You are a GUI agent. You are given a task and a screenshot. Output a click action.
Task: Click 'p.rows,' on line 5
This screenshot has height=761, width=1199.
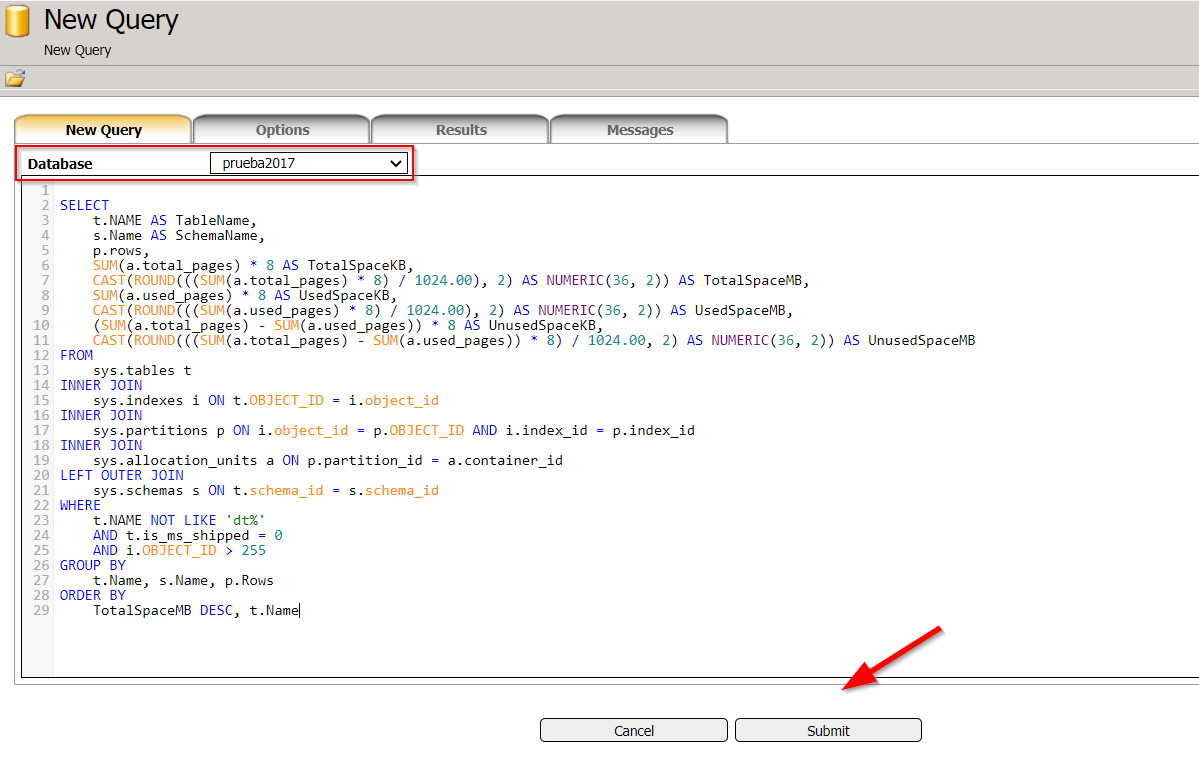[x=121, y=250]
